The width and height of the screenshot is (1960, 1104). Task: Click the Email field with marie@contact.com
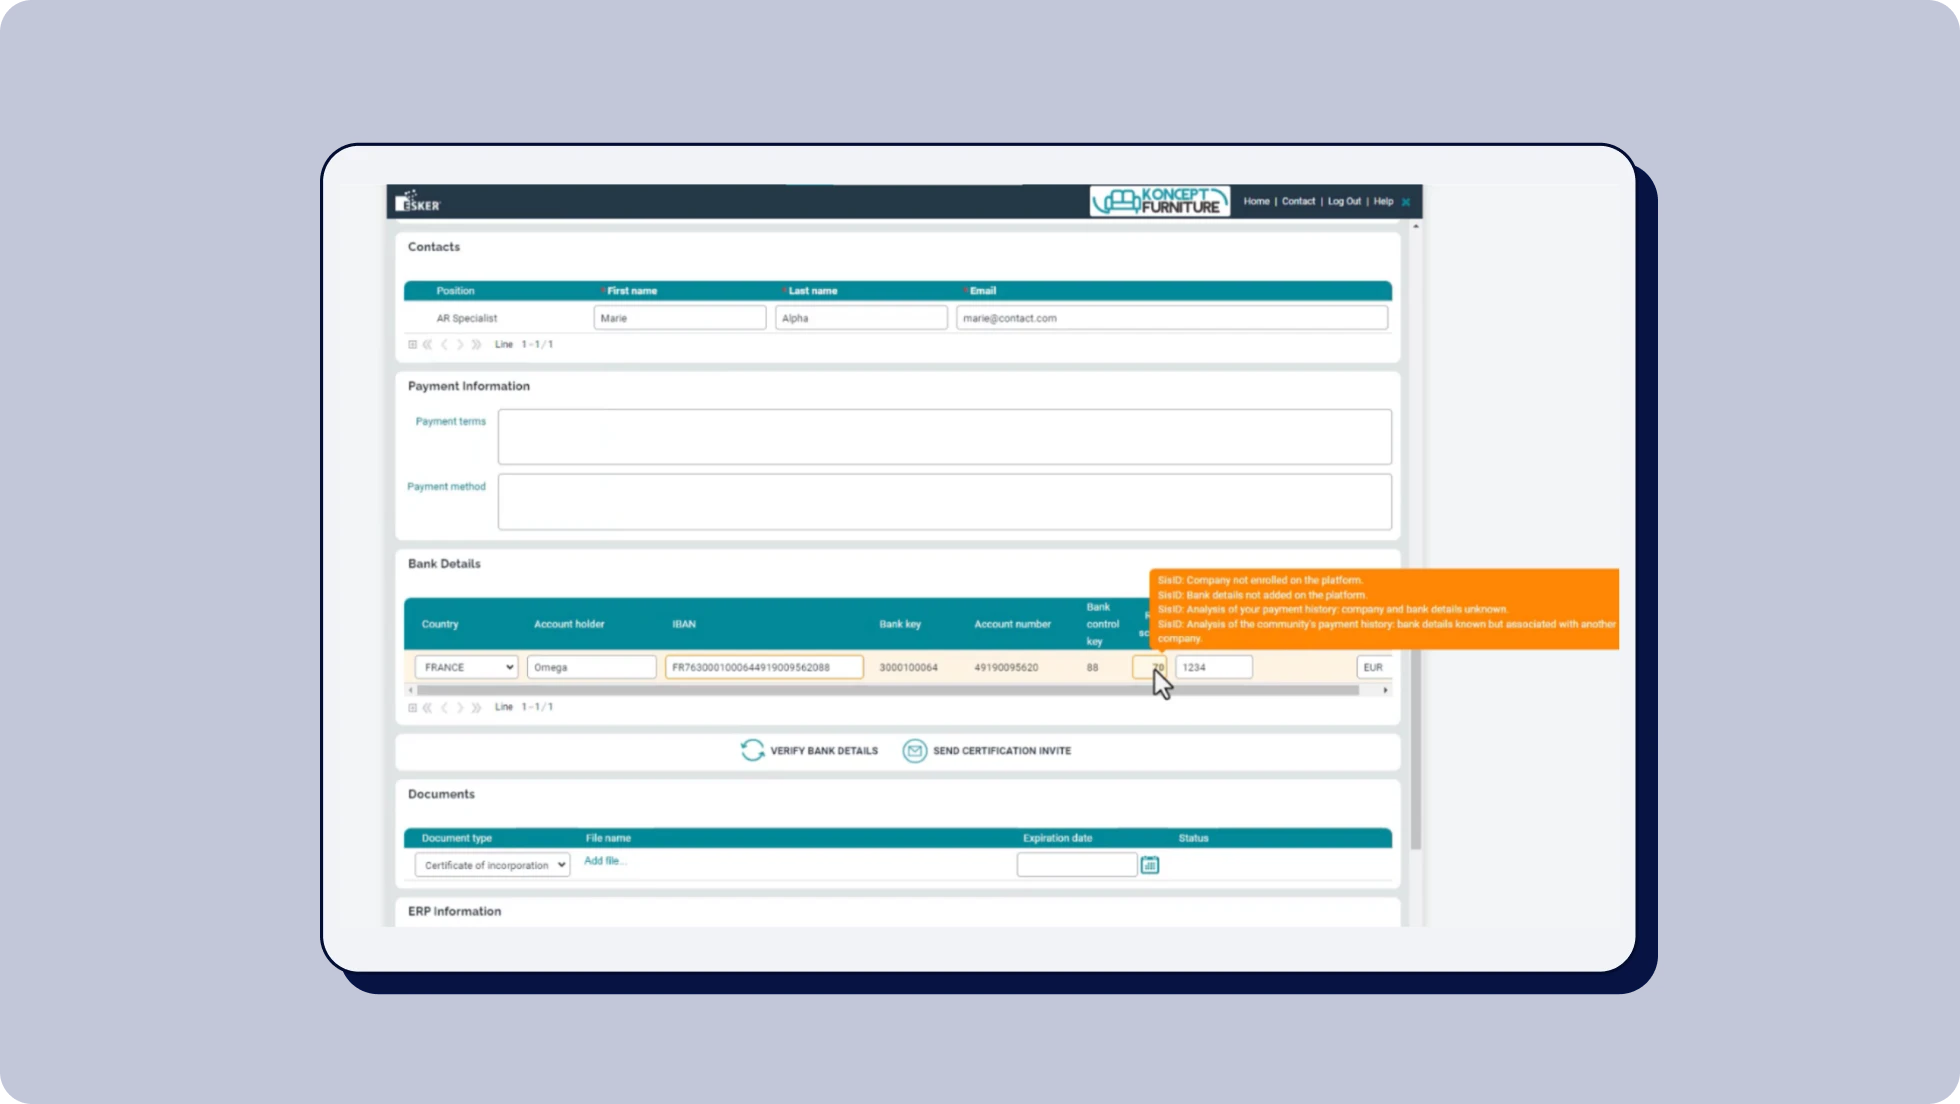click(1171, 318)
